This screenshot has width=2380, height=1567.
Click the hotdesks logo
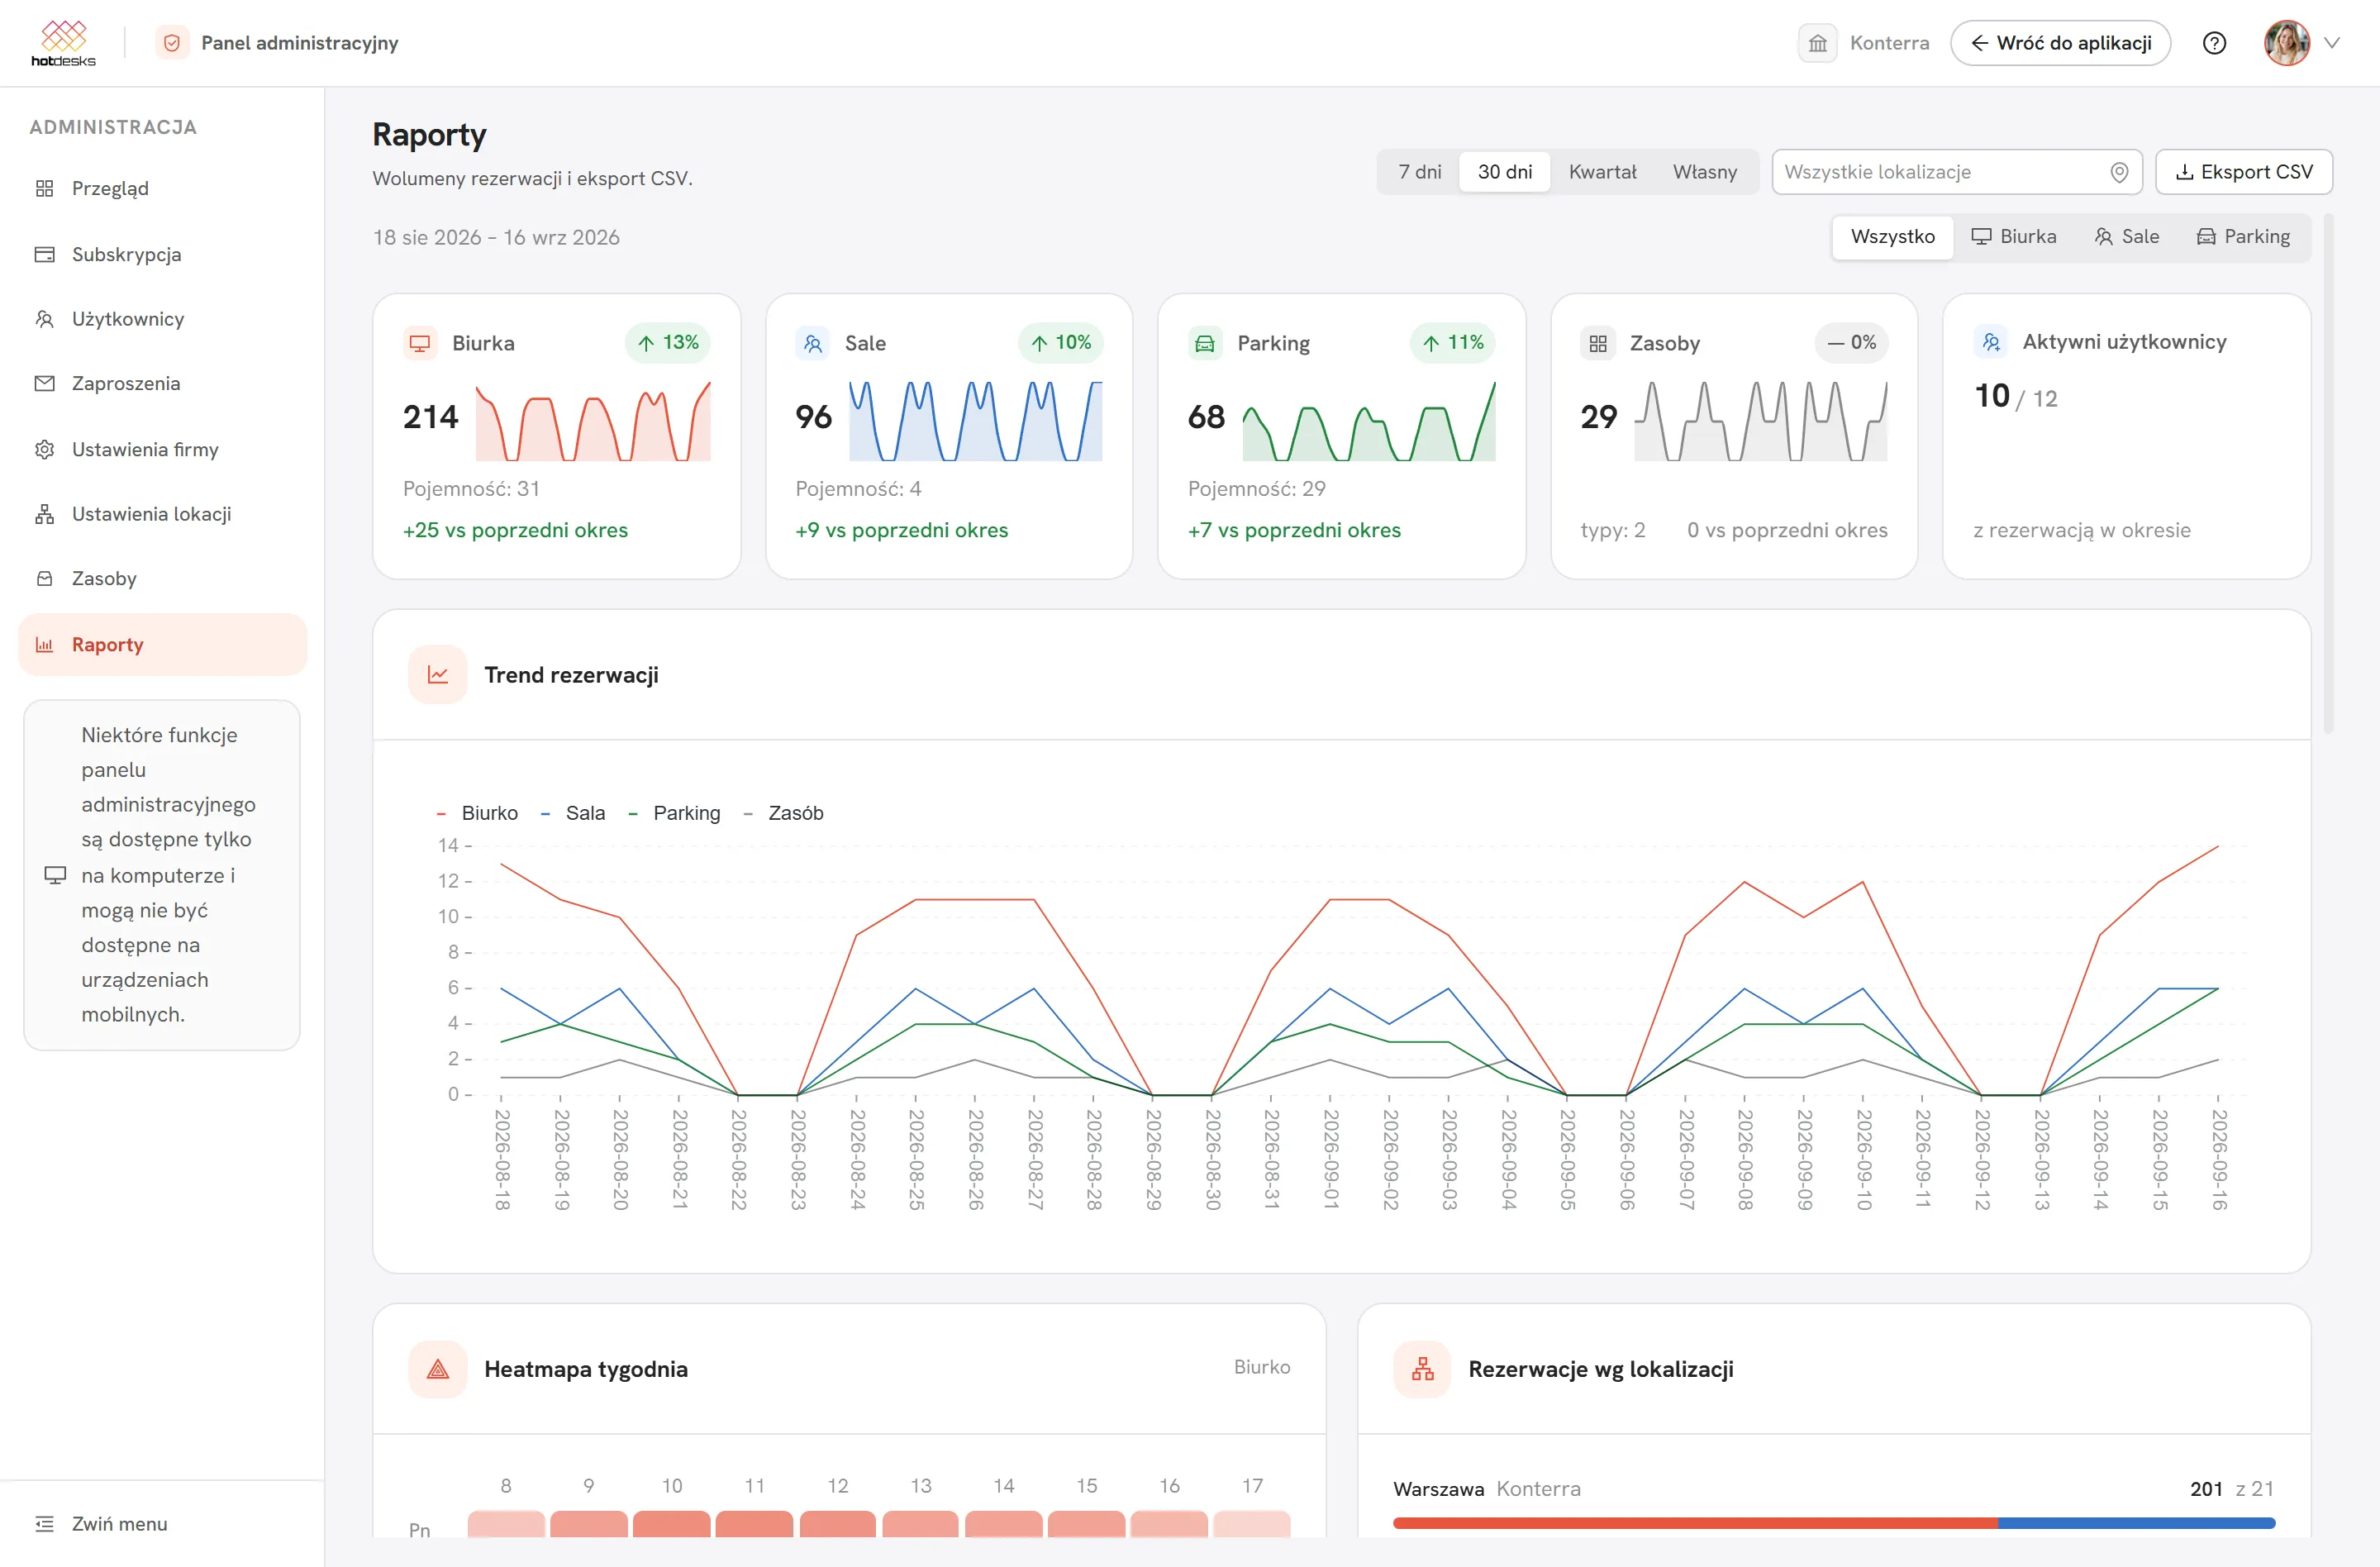point(64,43)
